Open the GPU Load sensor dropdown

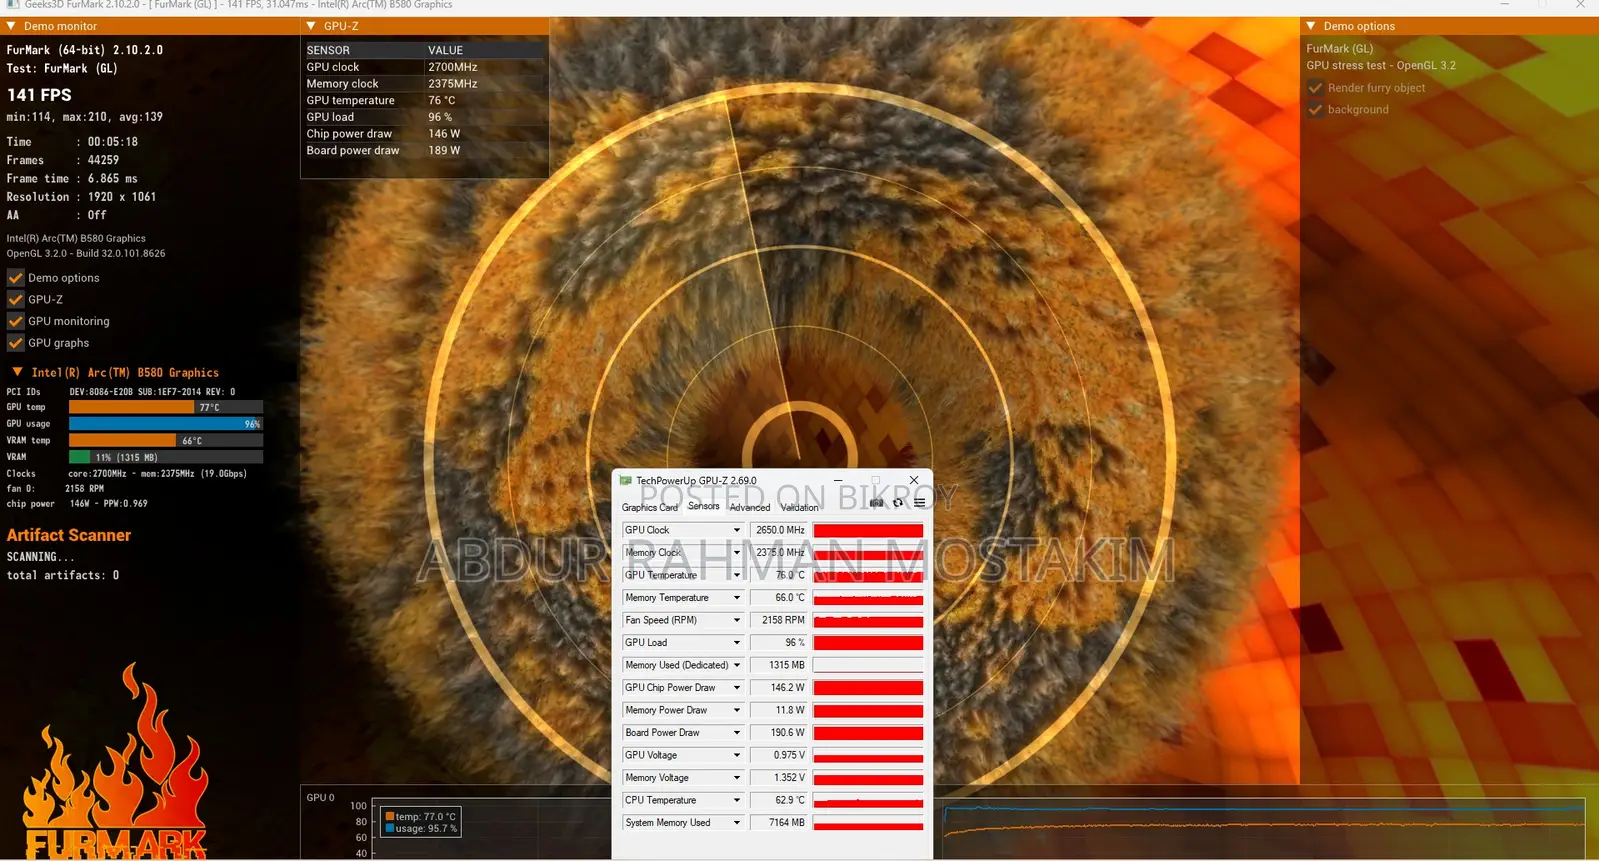coord(737,643)
